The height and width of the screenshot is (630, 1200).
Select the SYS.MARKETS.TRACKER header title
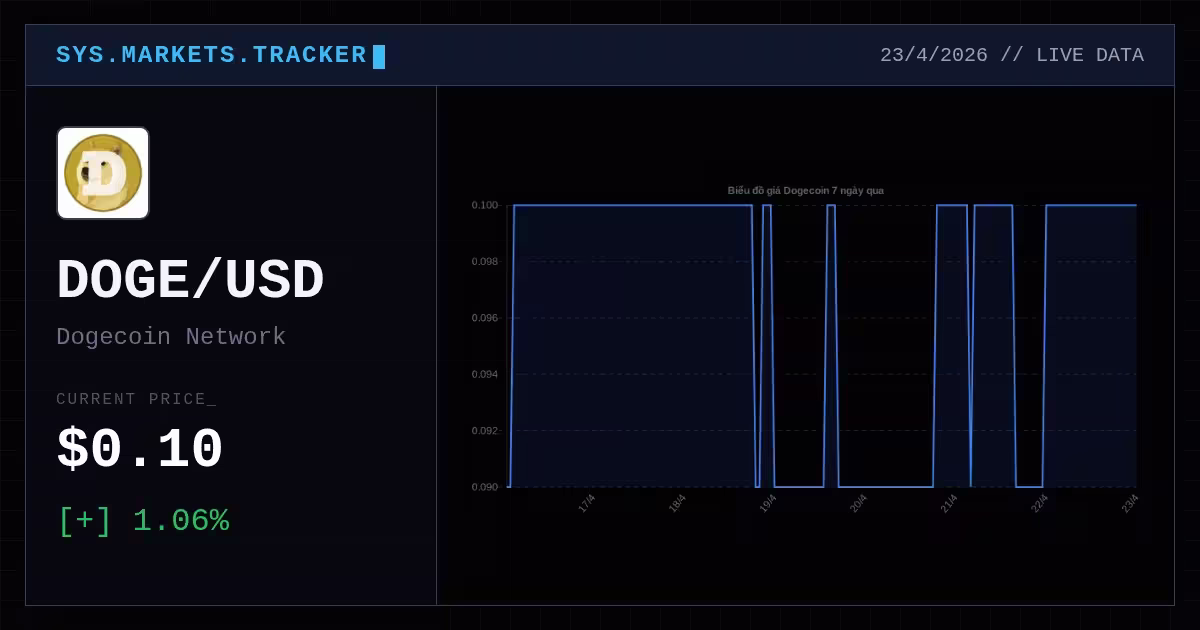[211, 55]
